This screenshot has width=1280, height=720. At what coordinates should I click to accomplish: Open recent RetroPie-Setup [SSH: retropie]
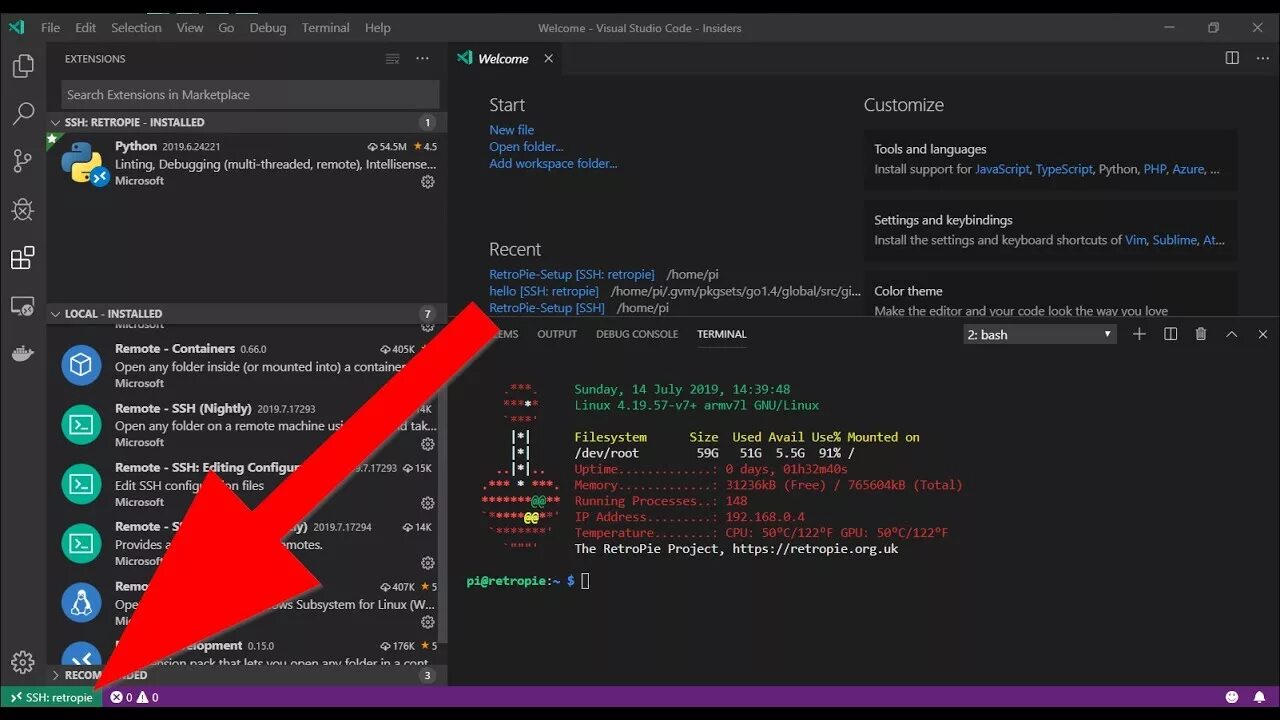tap(572, 274)
